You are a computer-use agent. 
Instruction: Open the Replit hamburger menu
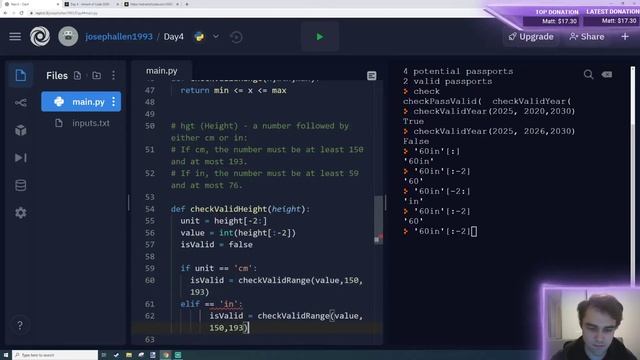pyautogui.click(x=15, y=37)
